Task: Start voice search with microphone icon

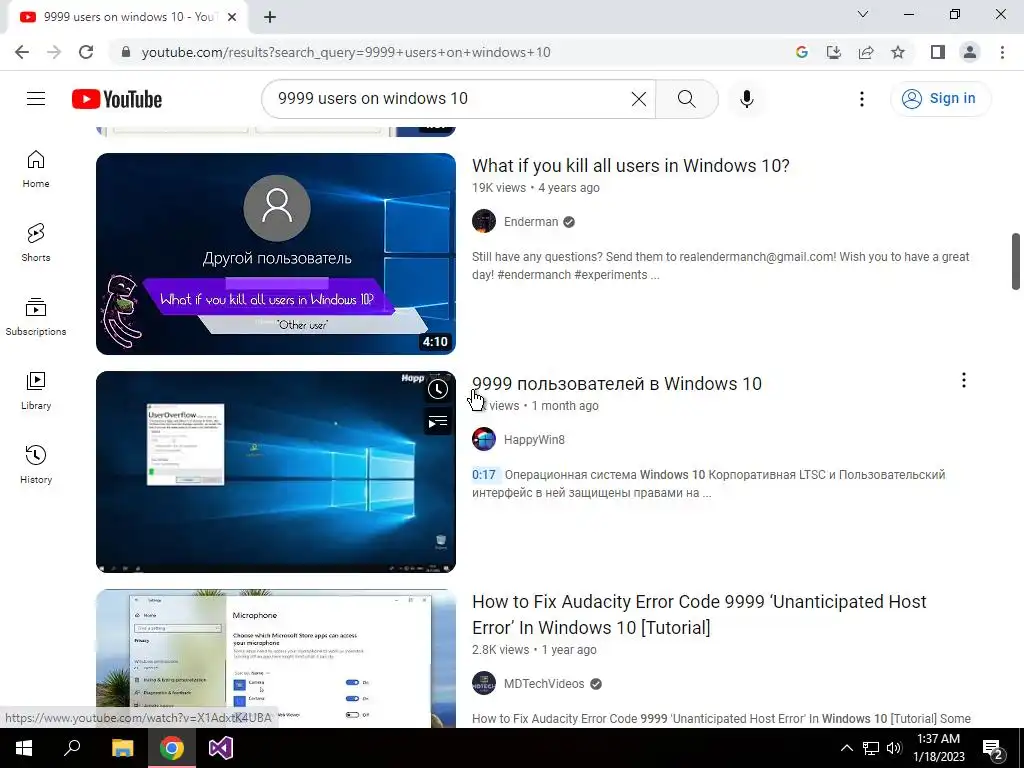Action: point(746,99)
